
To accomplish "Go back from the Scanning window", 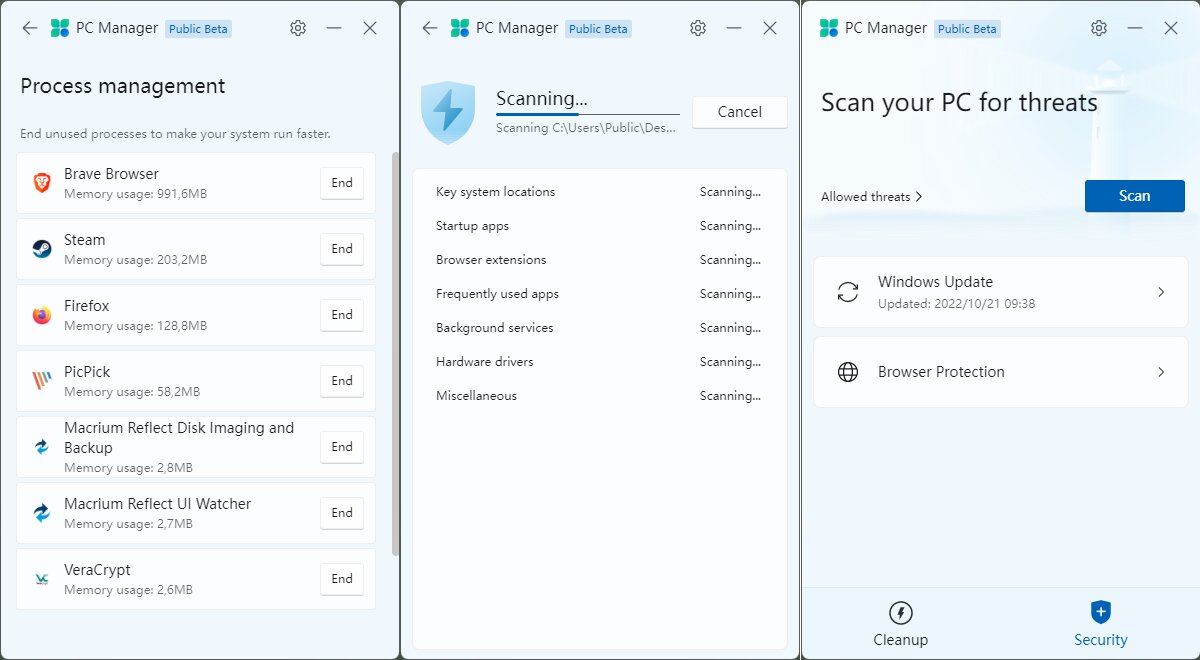I will (x=430, y=28).
